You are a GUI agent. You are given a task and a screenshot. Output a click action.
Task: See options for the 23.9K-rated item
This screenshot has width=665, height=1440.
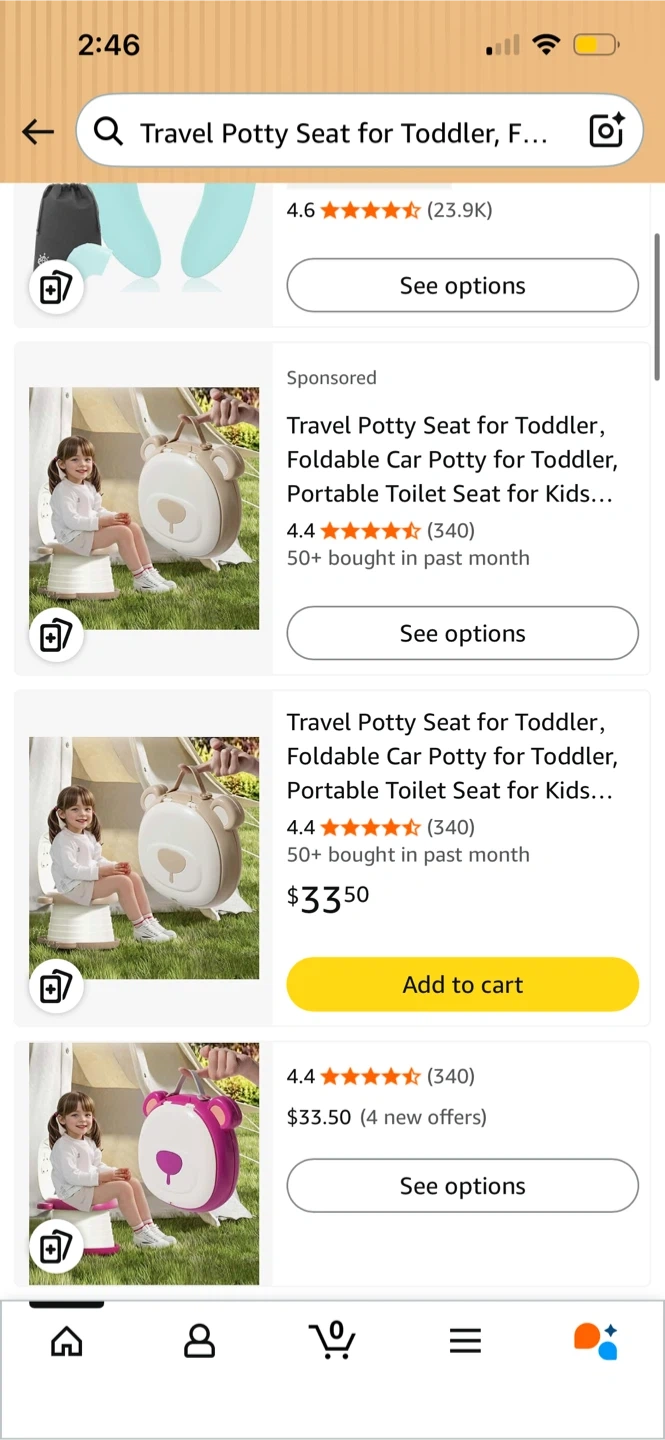pyautogui.click(x=462, y=286)
